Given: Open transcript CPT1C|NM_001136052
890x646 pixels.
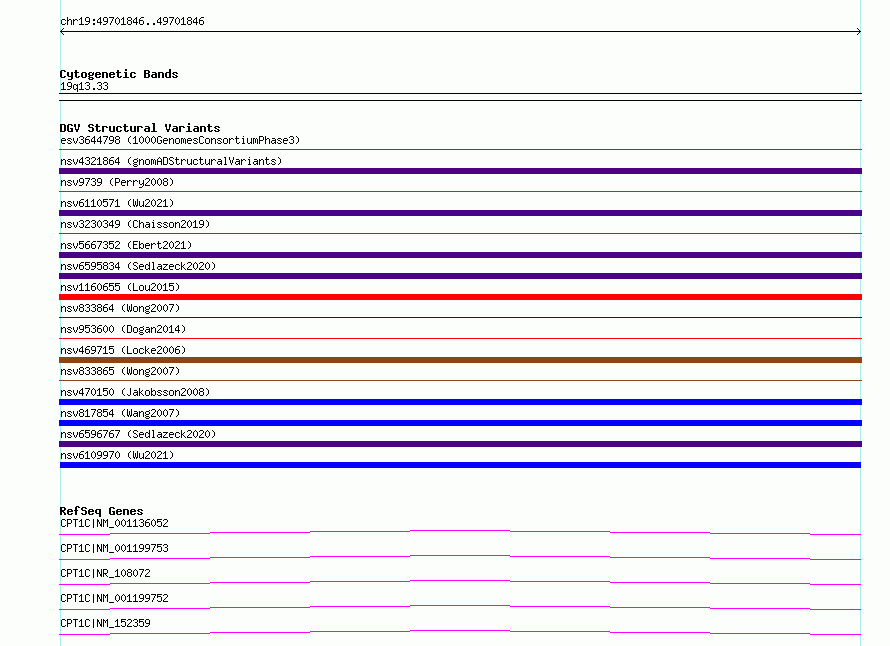Looking at the screenshot, I should click(114, 523).
